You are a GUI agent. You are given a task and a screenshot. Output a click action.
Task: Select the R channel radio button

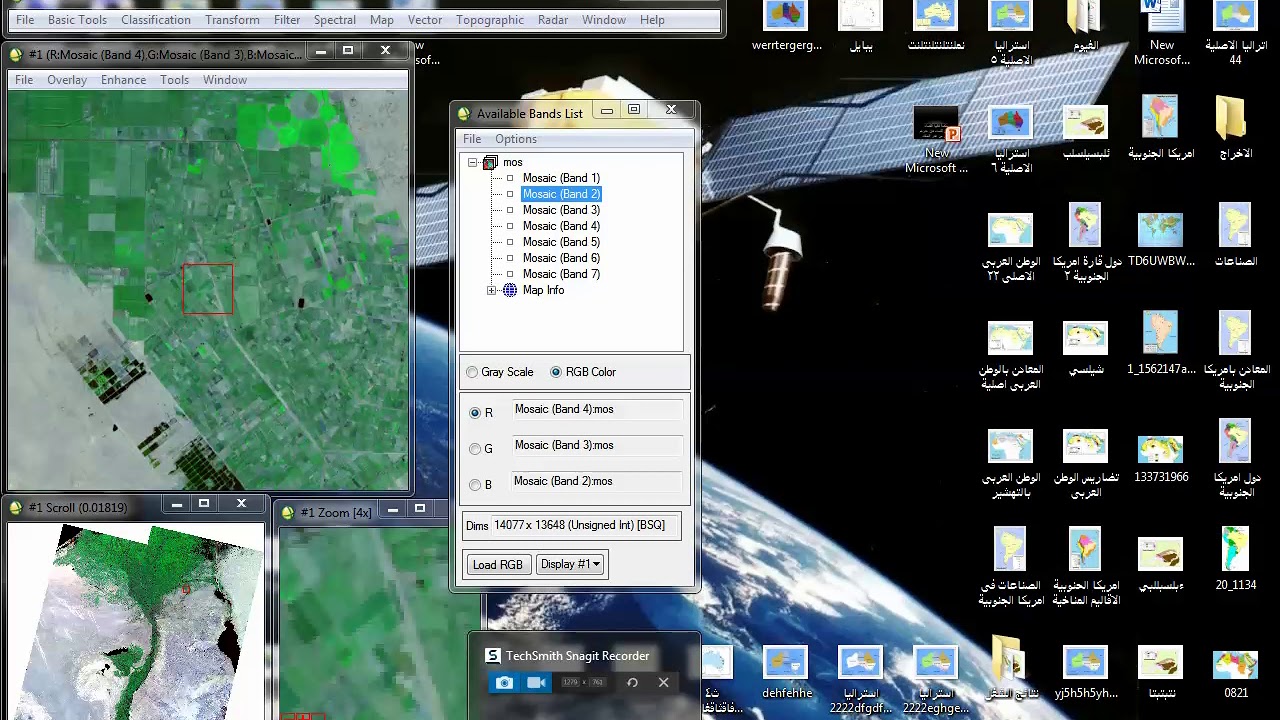point(475,412)
